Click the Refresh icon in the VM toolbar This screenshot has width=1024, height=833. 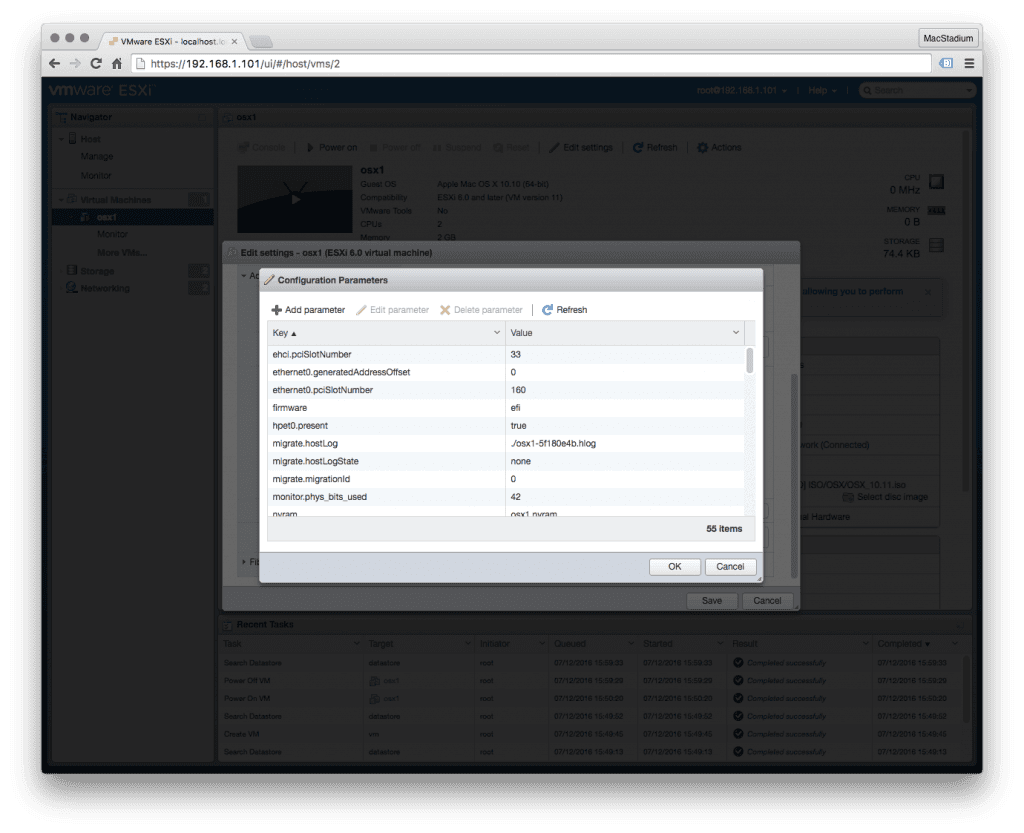pyautogui.click(x=637, y=146)
